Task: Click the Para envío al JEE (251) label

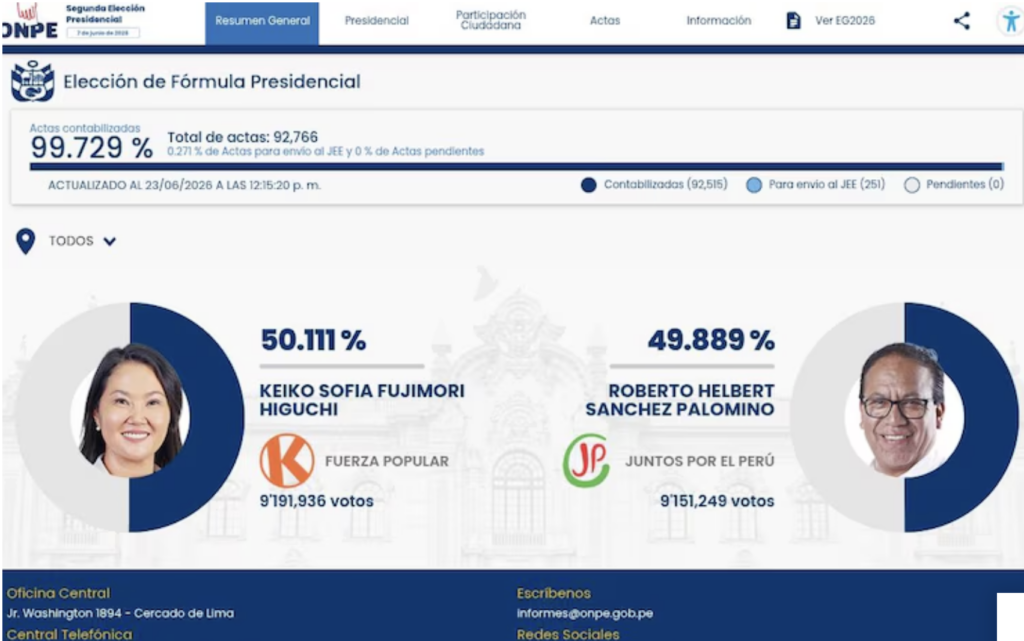Action: (827, 185)
